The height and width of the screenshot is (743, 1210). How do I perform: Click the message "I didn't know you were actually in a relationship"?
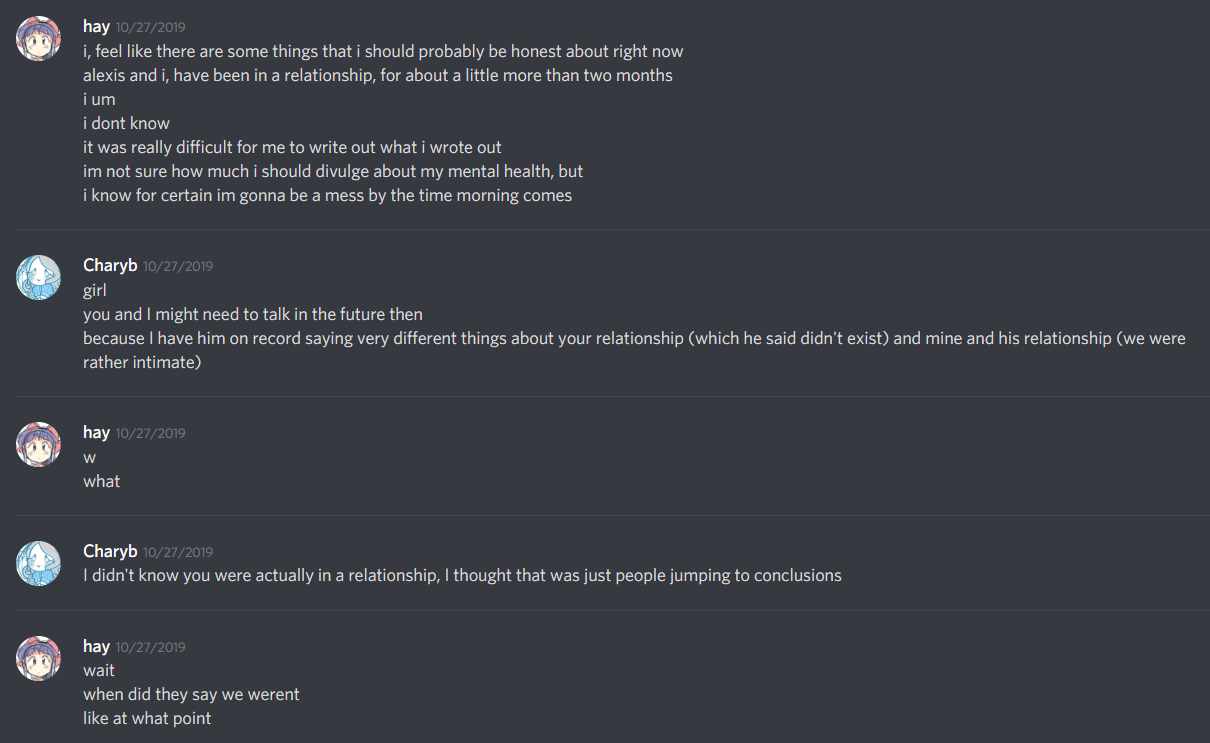(x=462, y=575)
